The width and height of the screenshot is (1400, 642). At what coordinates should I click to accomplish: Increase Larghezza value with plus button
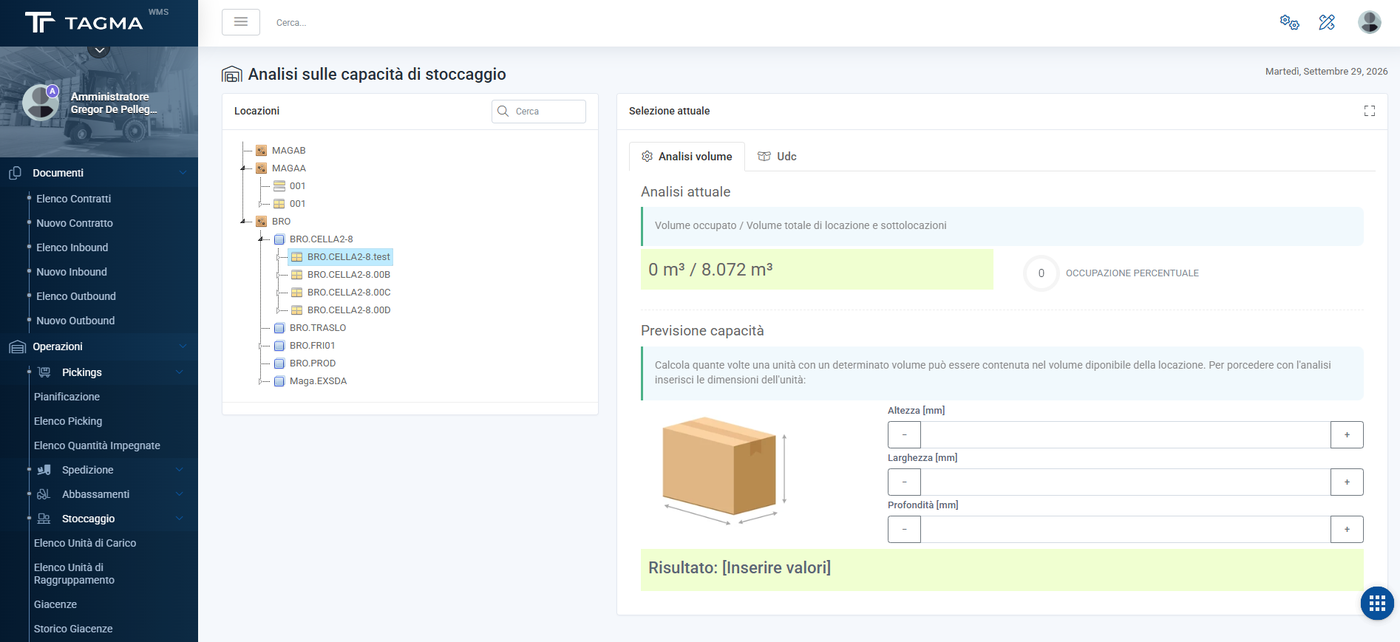(x=1347, y=482)
